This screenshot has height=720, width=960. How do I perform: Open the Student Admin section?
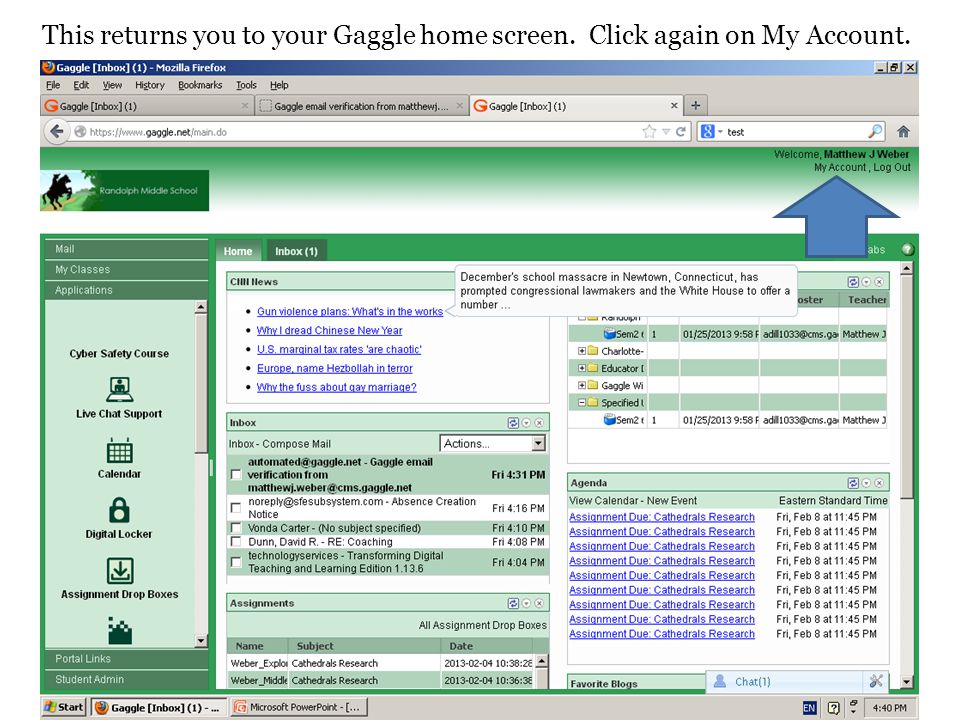pos(126,680)
